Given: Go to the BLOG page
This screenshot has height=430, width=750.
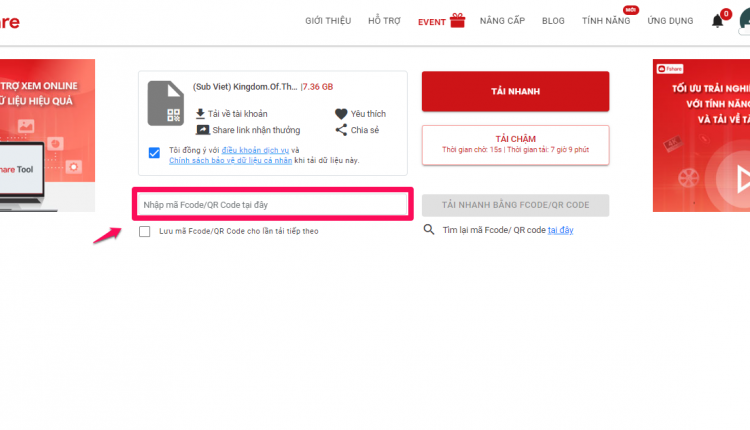Looking at the screenshot, I should point(553,21).
